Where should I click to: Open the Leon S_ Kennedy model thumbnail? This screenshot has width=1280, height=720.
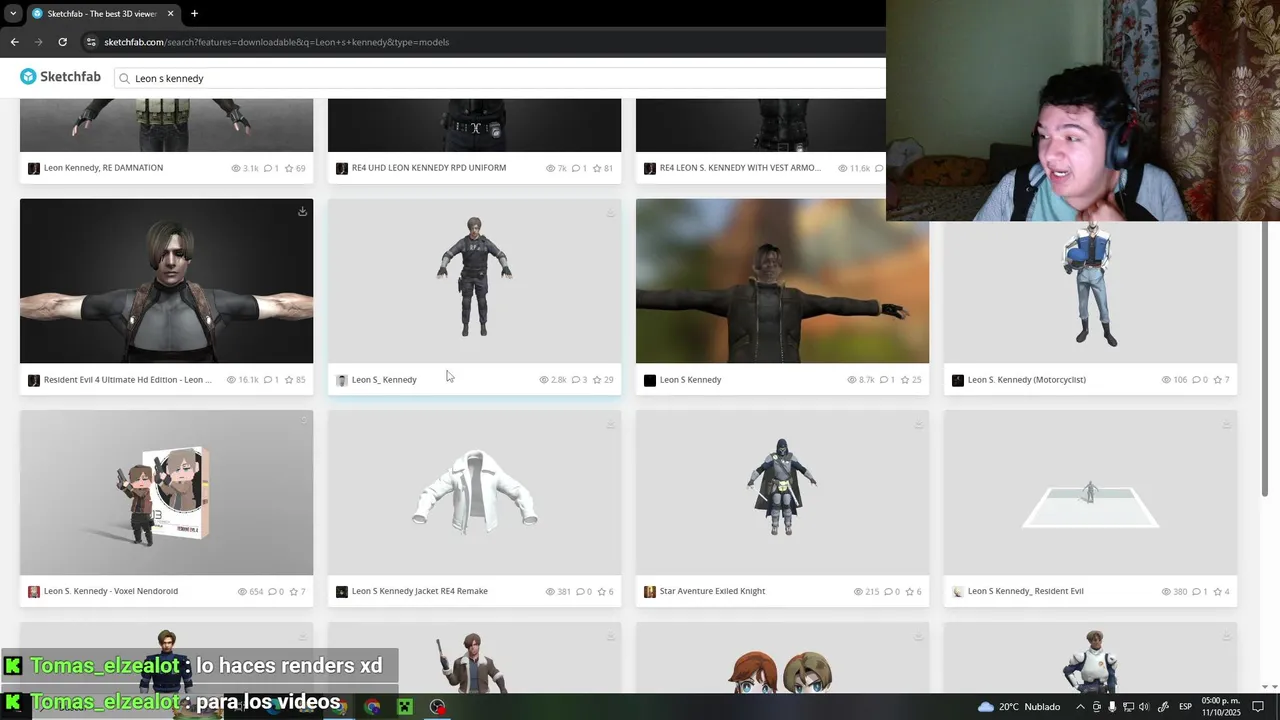[474, 281]
